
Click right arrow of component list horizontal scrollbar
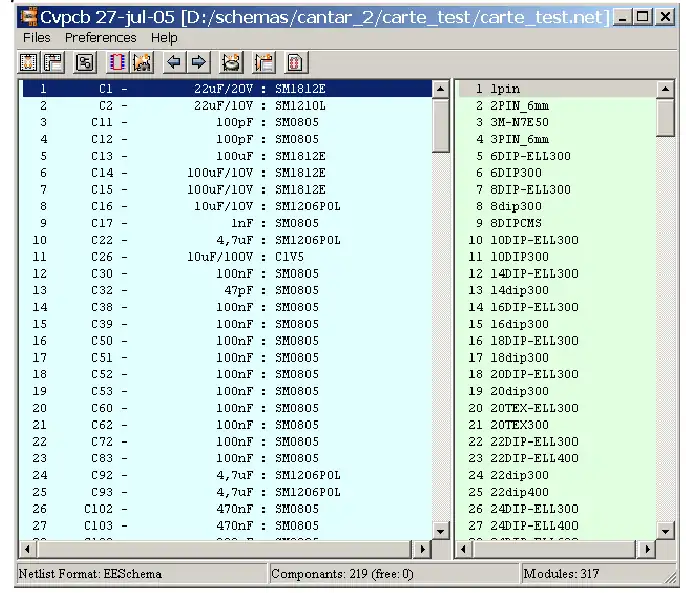point(421,549)
